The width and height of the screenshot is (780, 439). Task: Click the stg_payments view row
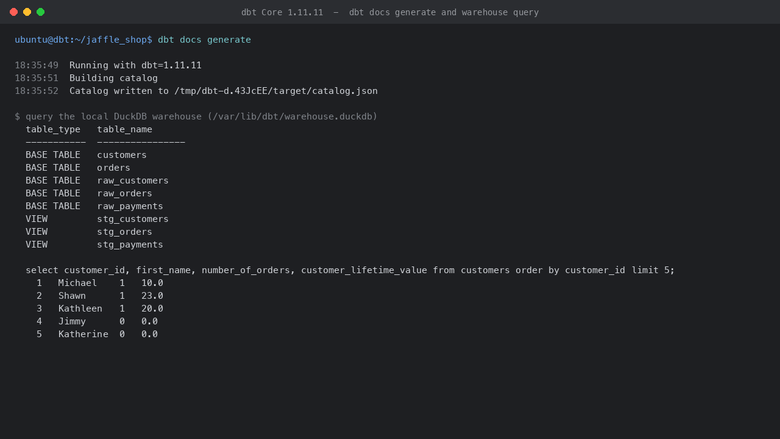click(x=94, y=245)
